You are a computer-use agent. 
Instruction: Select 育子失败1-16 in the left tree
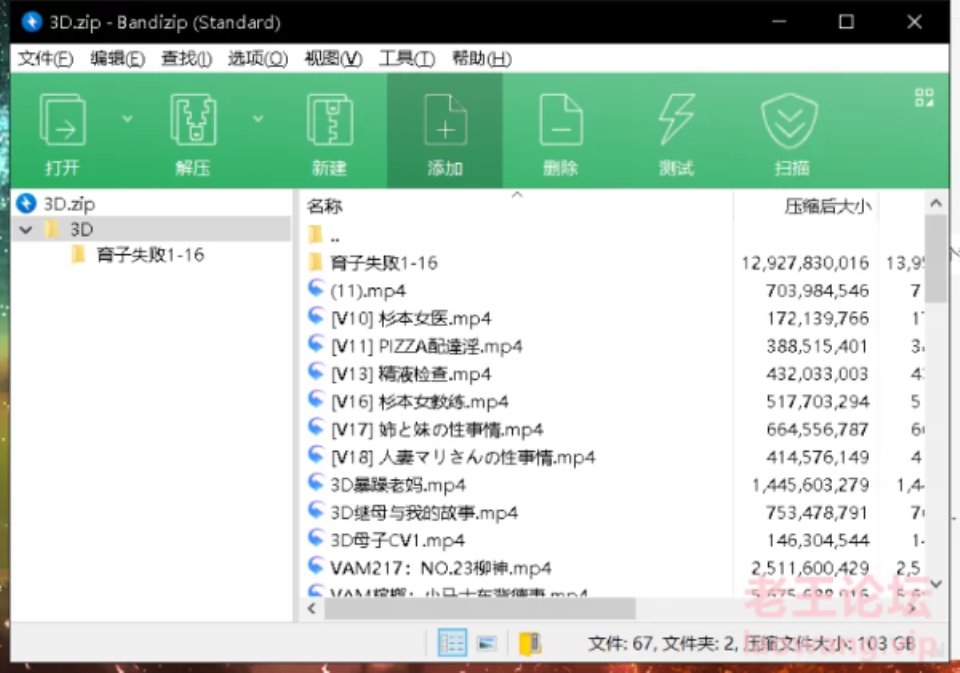(150, 255)
